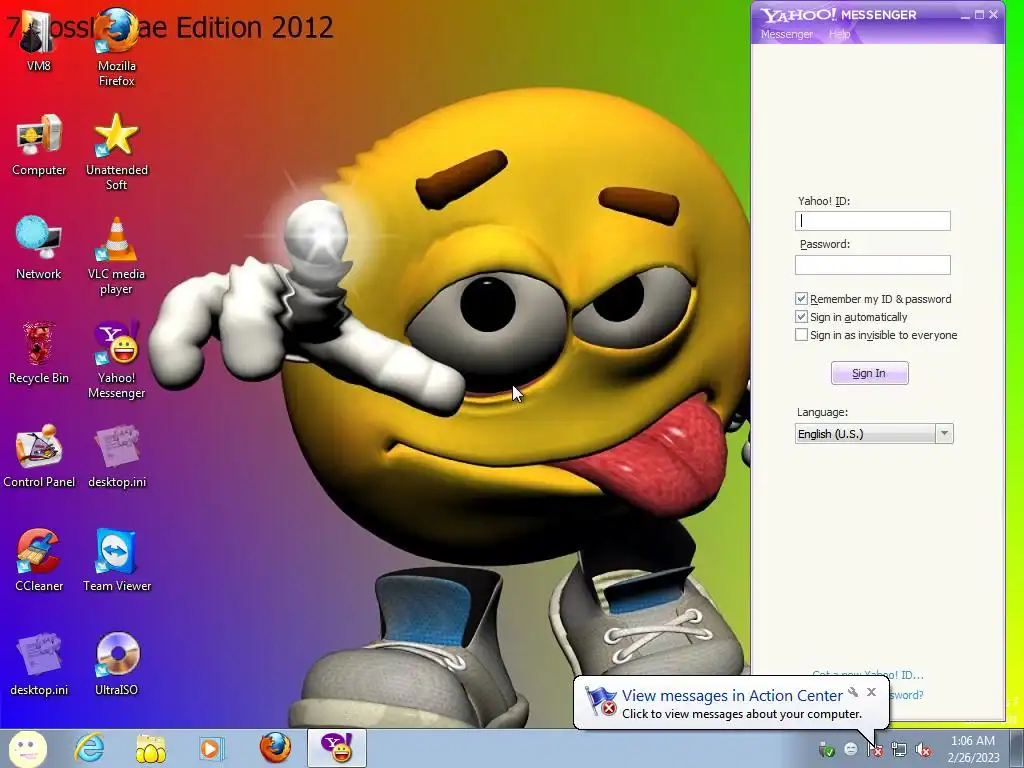Expand the Language dropdown
This screenshot has height=768, width=1024.
pos(944,434)
